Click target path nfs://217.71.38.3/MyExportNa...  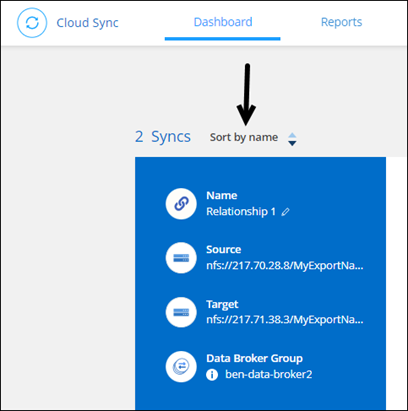285,320
